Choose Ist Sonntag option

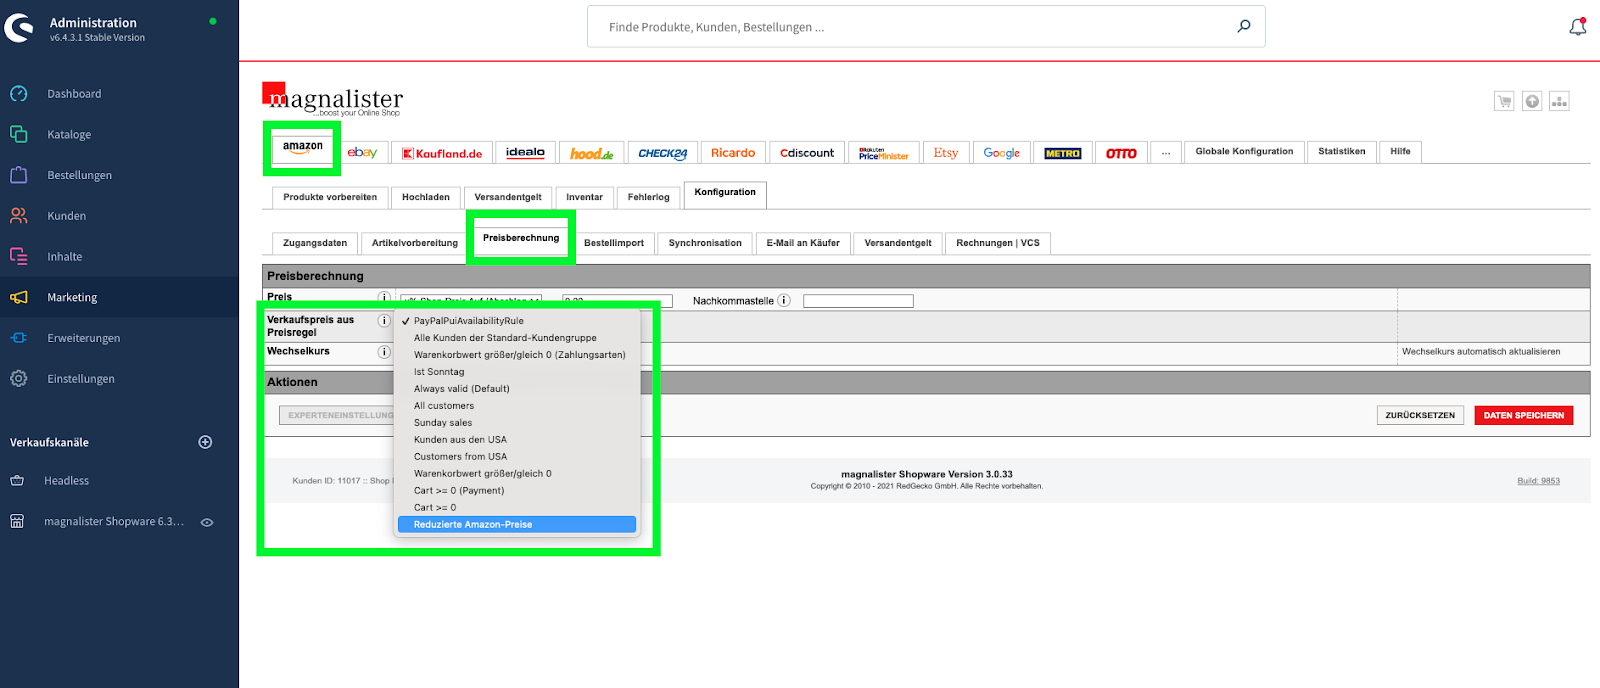517,372
